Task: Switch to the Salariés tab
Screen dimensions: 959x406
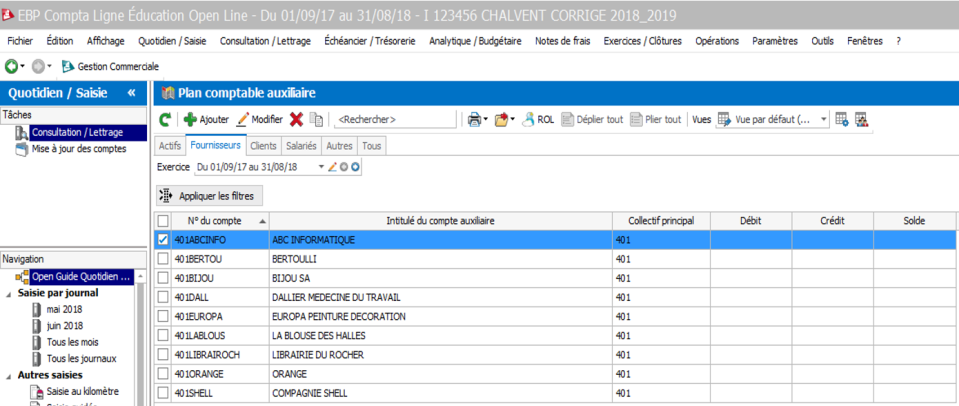Action: 301,146
